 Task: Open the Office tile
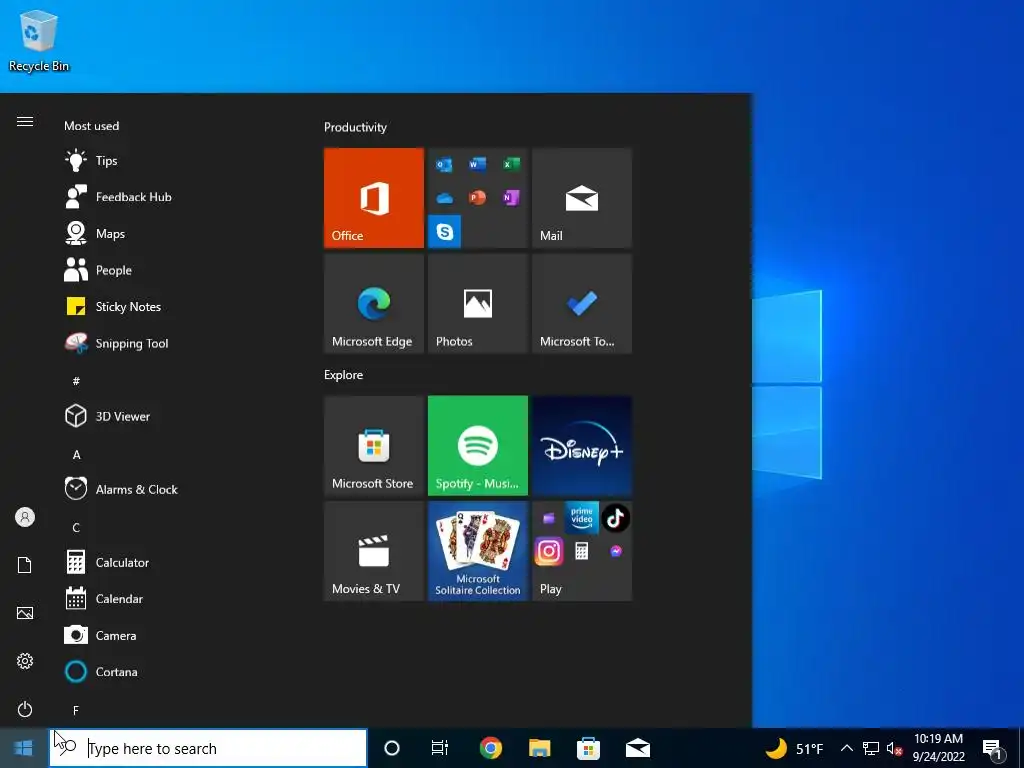click(x=374, y=198)
